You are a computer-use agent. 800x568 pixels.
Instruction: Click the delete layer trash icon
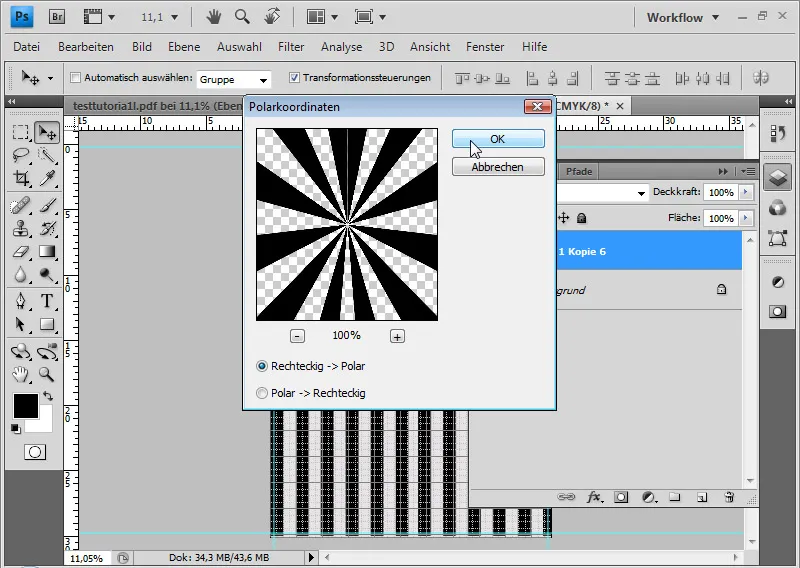[729, 497]
